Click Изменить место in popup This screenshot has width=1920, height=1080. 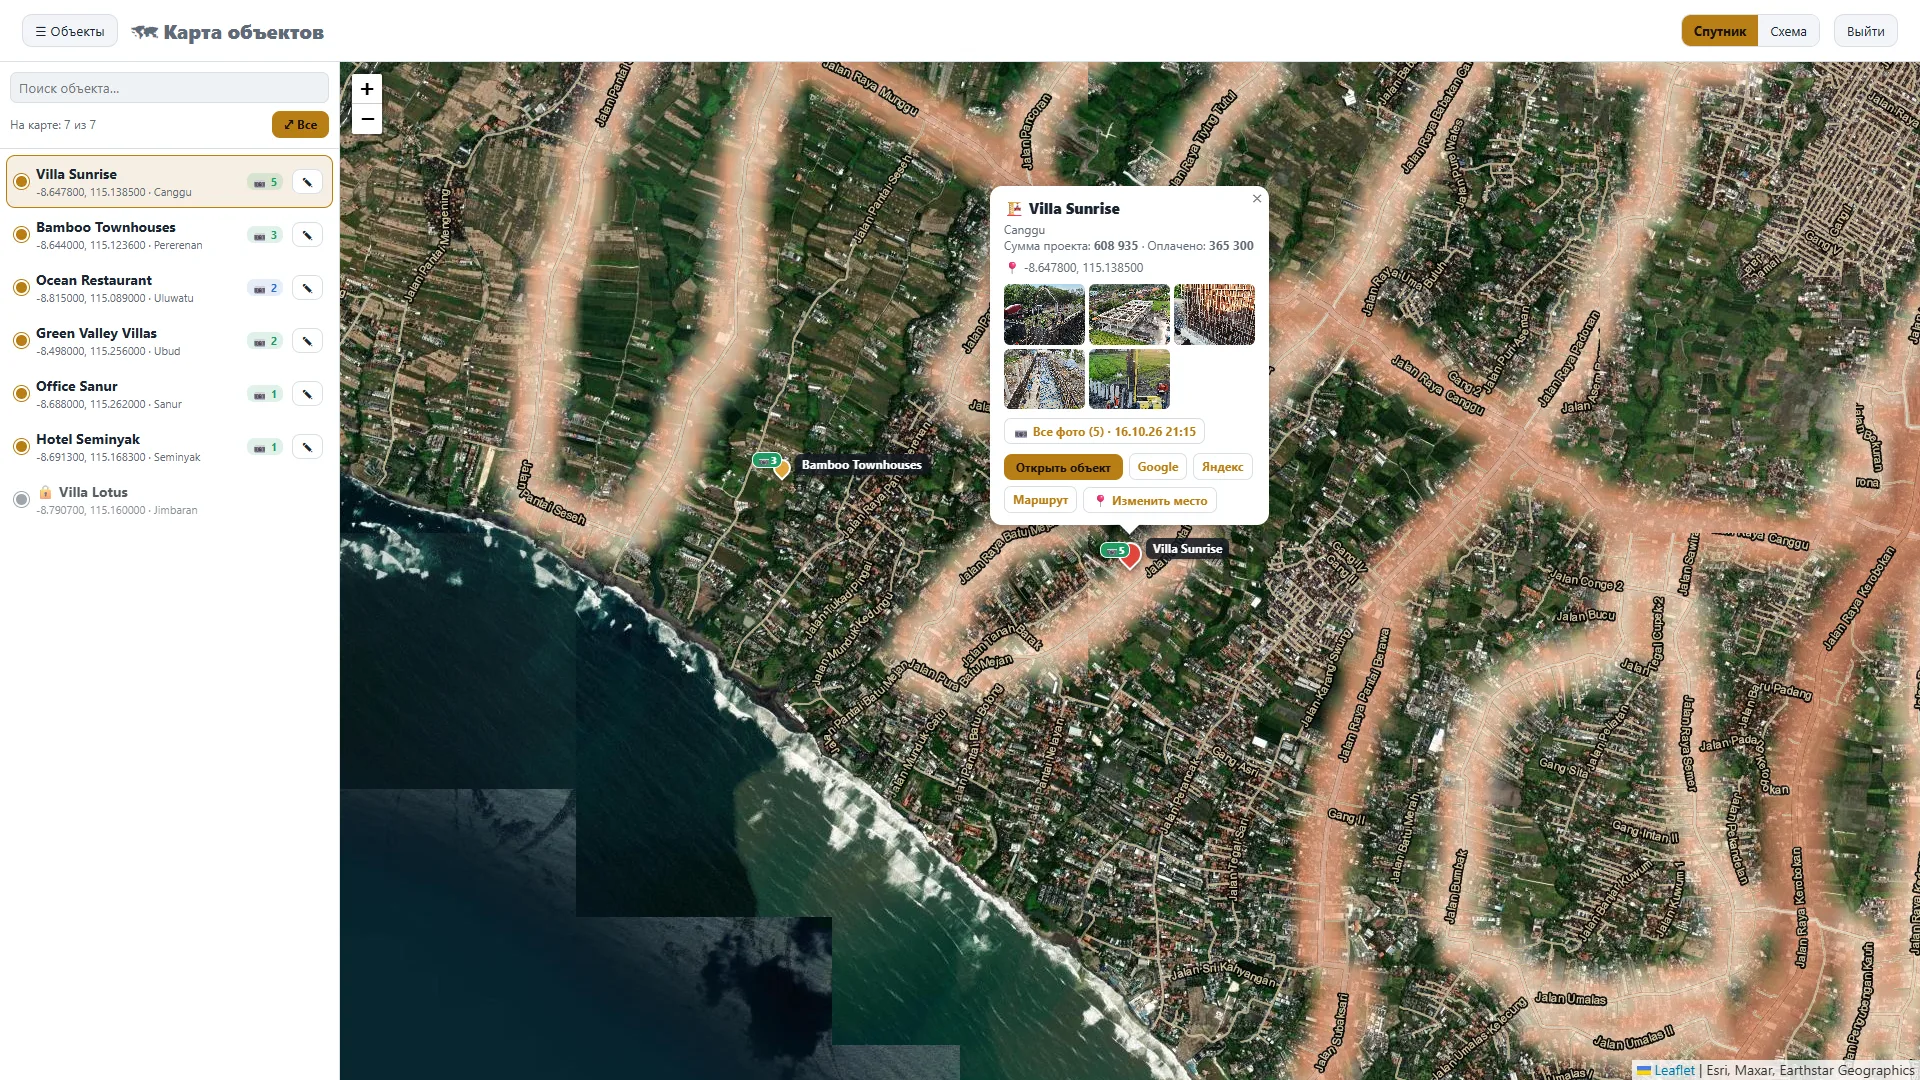pyautogui.click(x=1150, y=500)
